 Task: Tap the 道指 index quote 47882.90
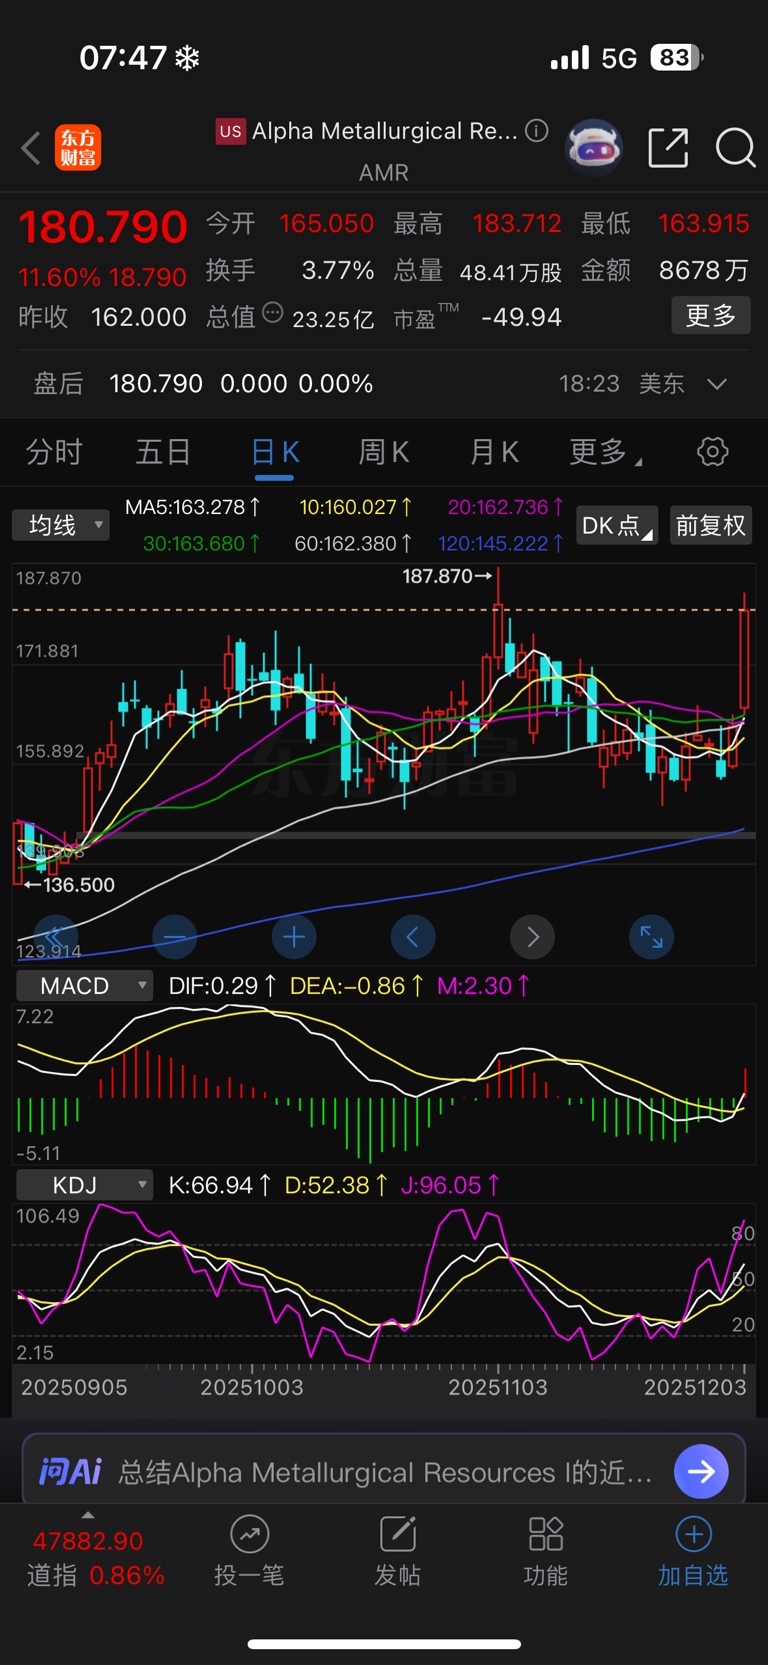point(88,1541)
